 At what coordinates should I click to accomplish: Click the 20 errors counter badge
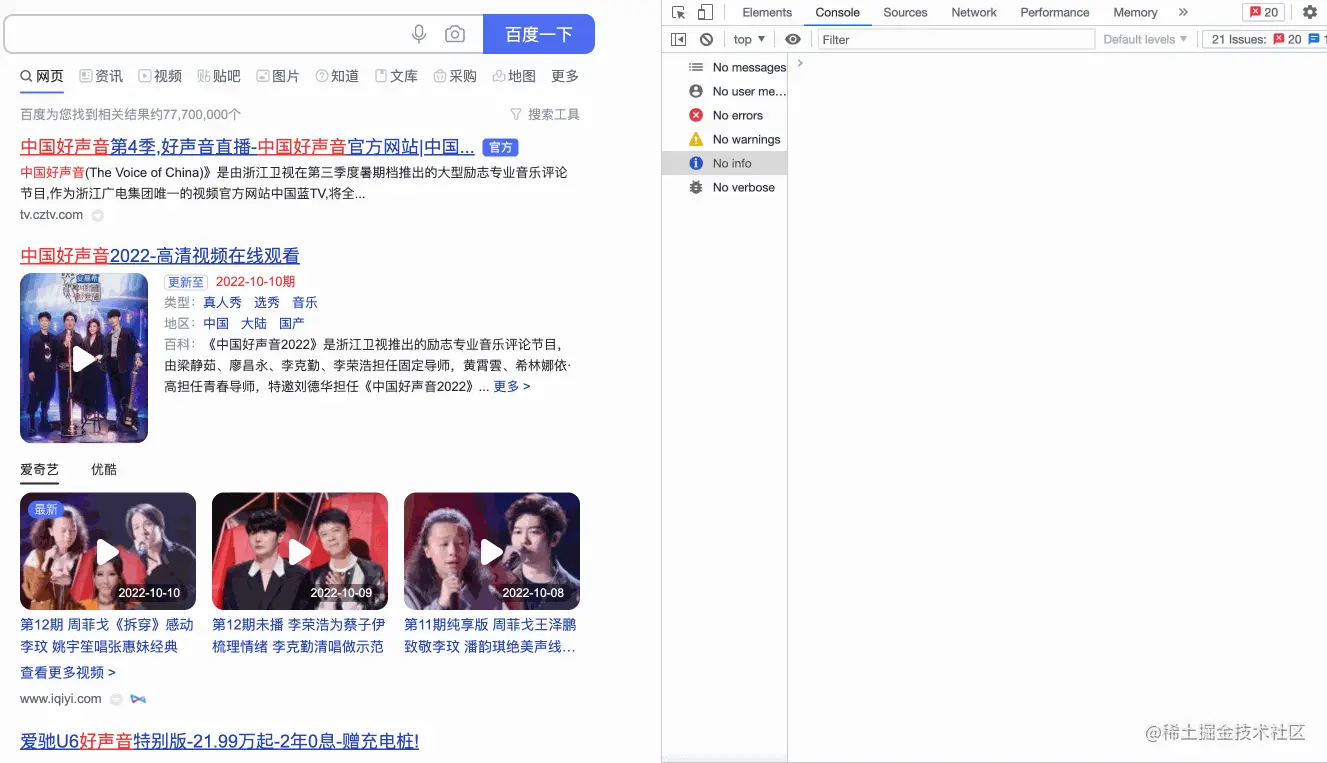point(1264,12)
